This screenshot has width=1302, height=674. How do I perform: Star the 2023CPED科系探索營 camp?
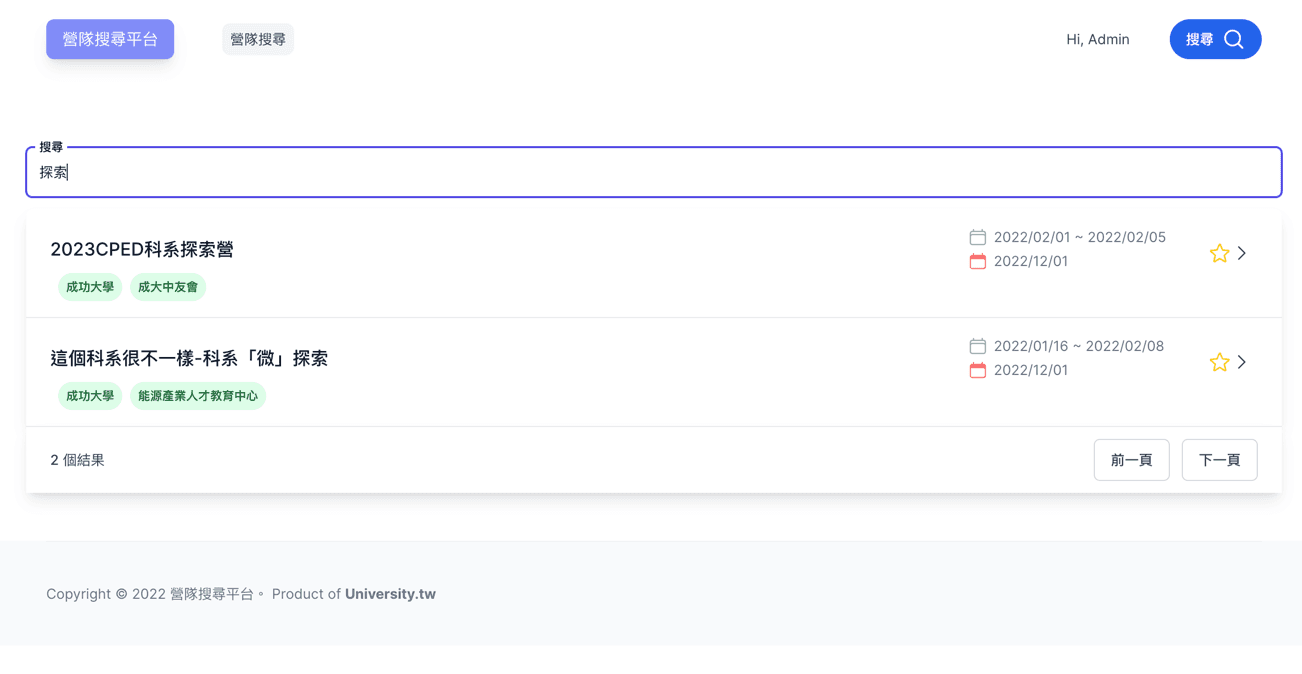[1219, 253]
